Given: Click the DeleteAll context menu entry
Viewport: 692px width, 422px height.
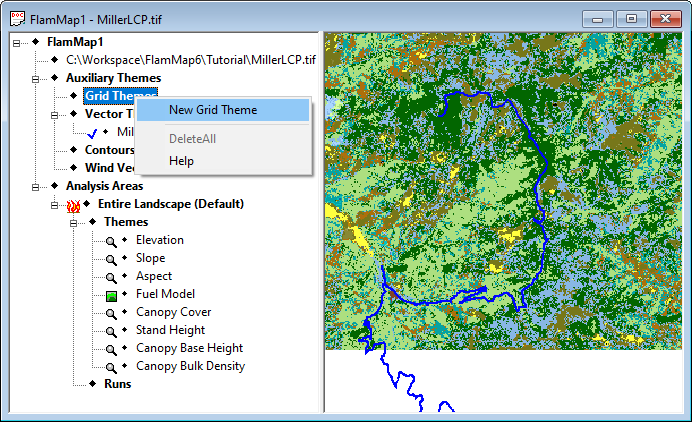Looking at the screenshot, I should pyautogui.click(x=223, y=139).
